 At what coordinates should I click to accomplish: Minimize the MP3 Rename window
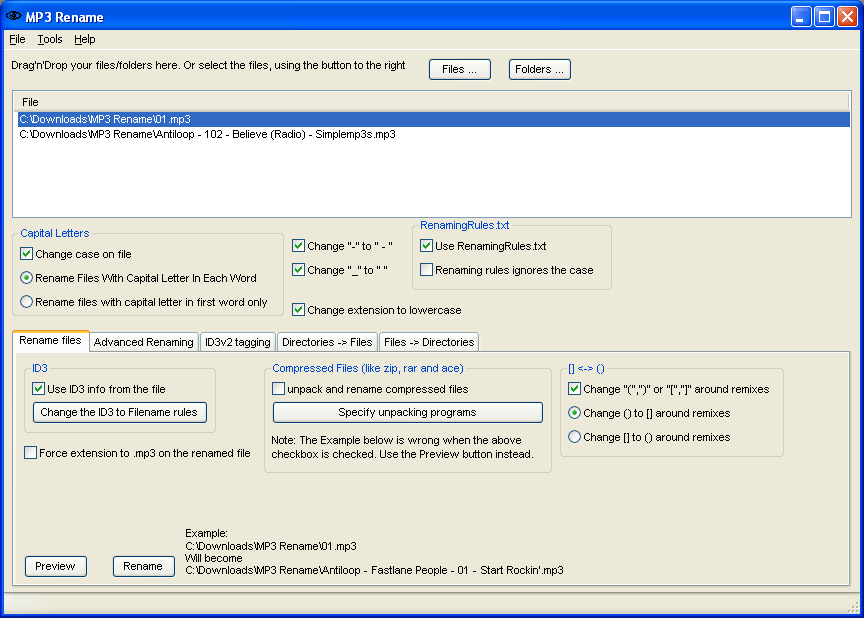click(801, 17)
